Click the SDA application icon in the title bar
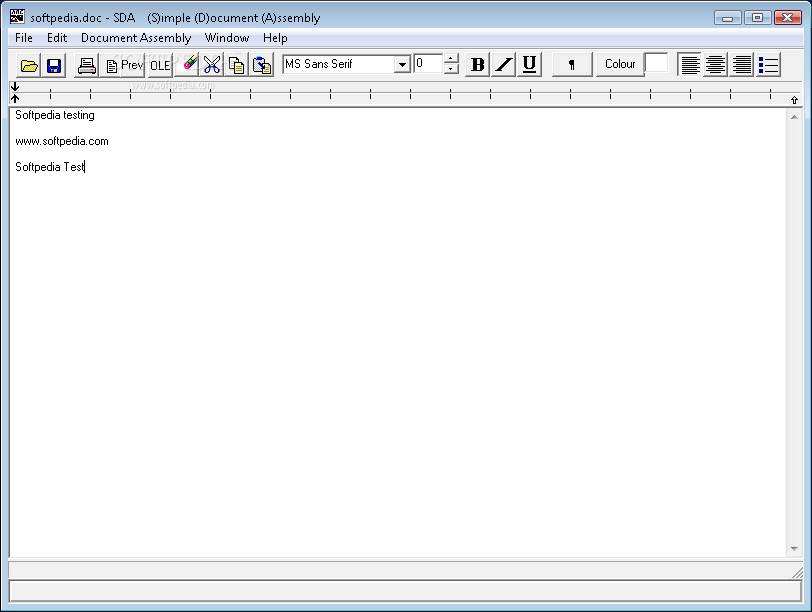This screenshot has width=812, height=612. pos(17,17)
